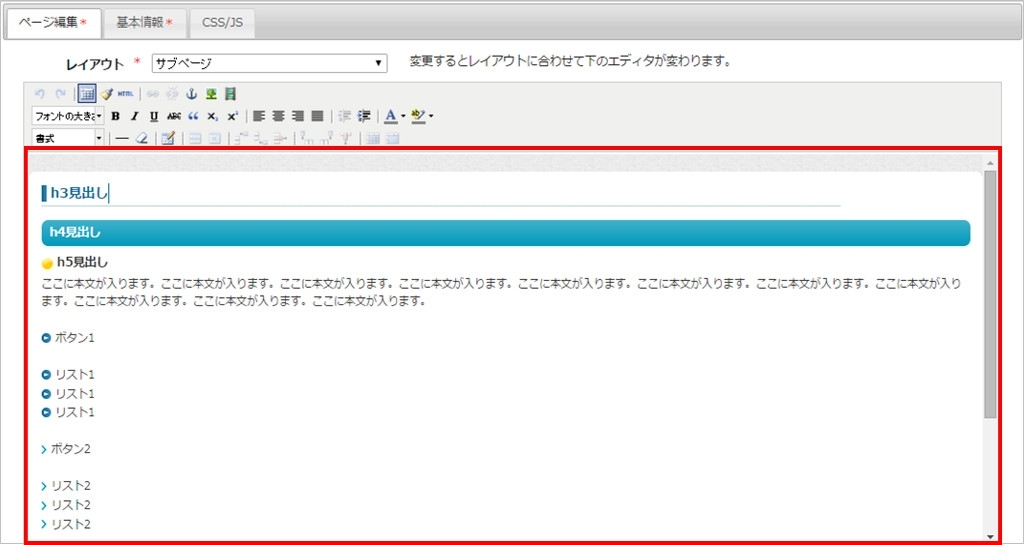Click the editor scrollbar up arrow

[990, 163]
